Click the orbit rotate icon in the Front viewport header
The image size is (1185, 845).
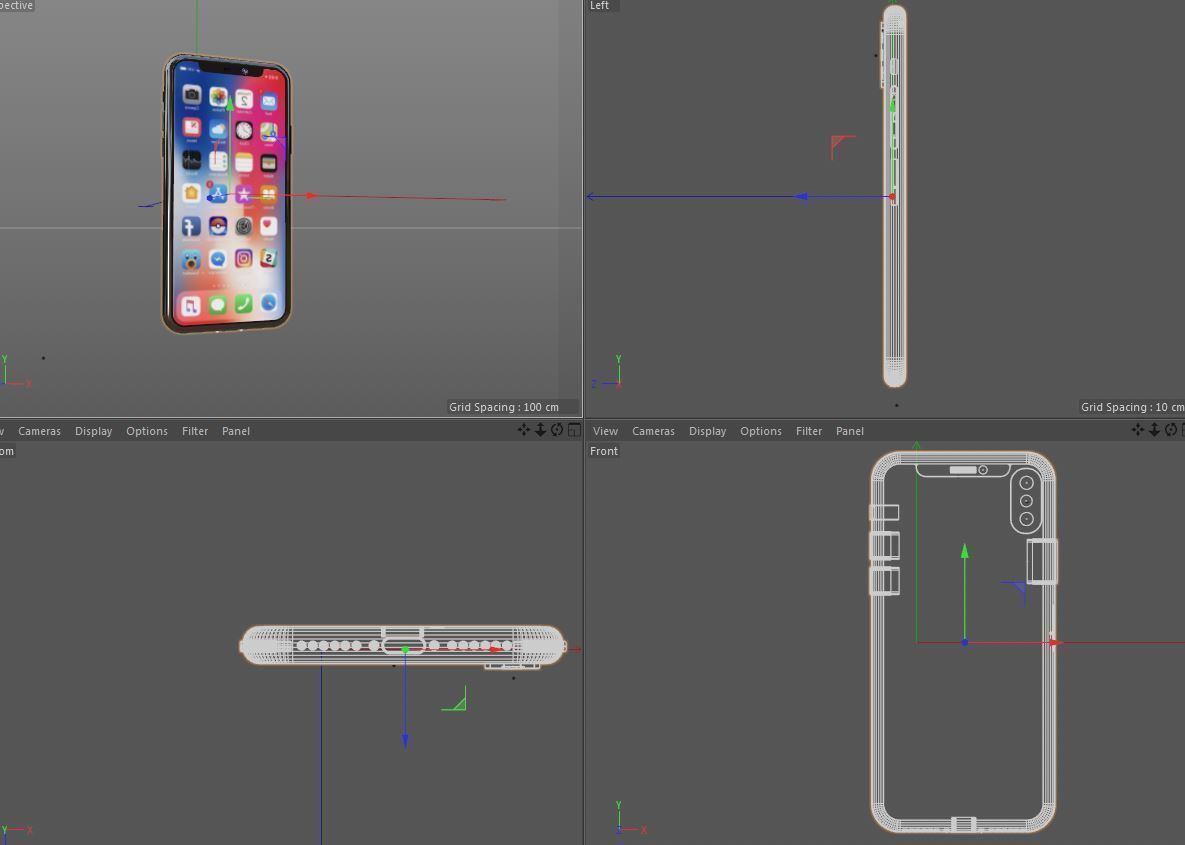(1171, 430)
